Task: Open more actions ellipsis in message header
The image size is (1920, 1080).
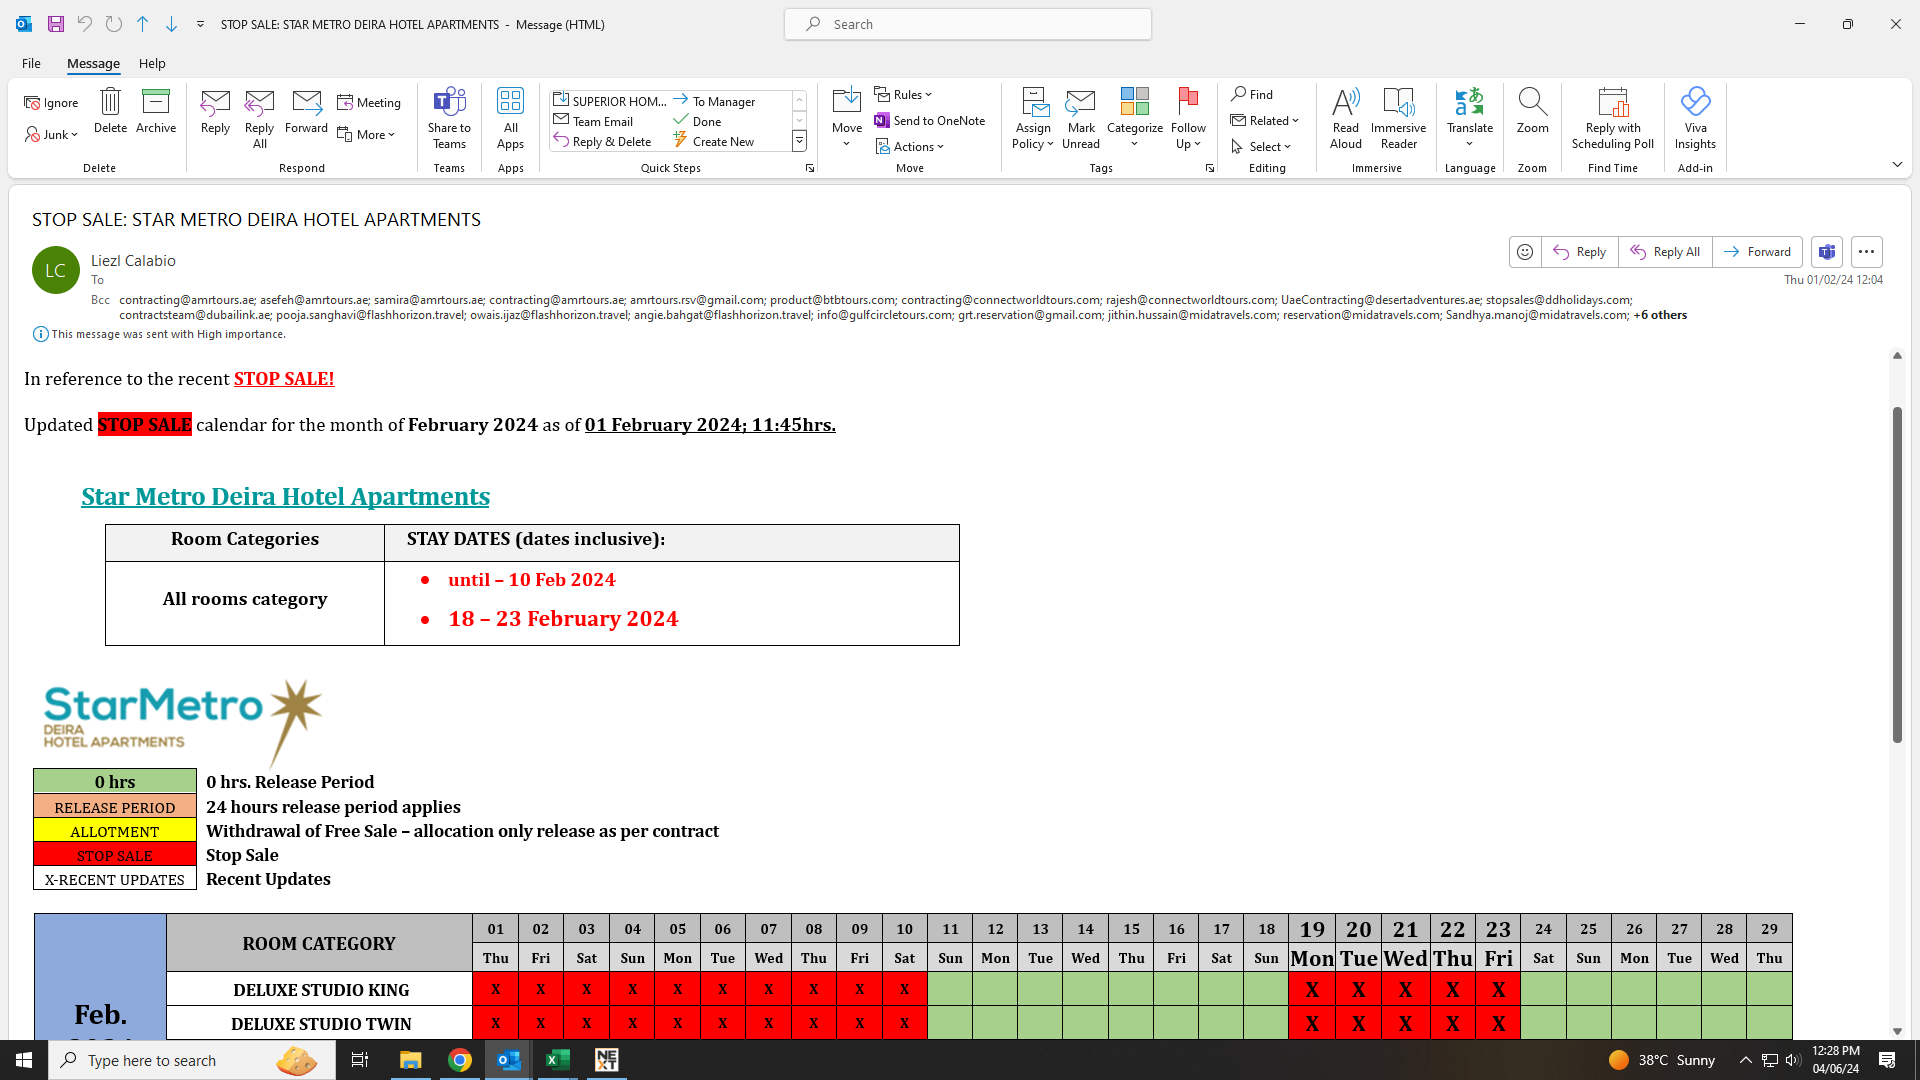Action: point(1867,252)
